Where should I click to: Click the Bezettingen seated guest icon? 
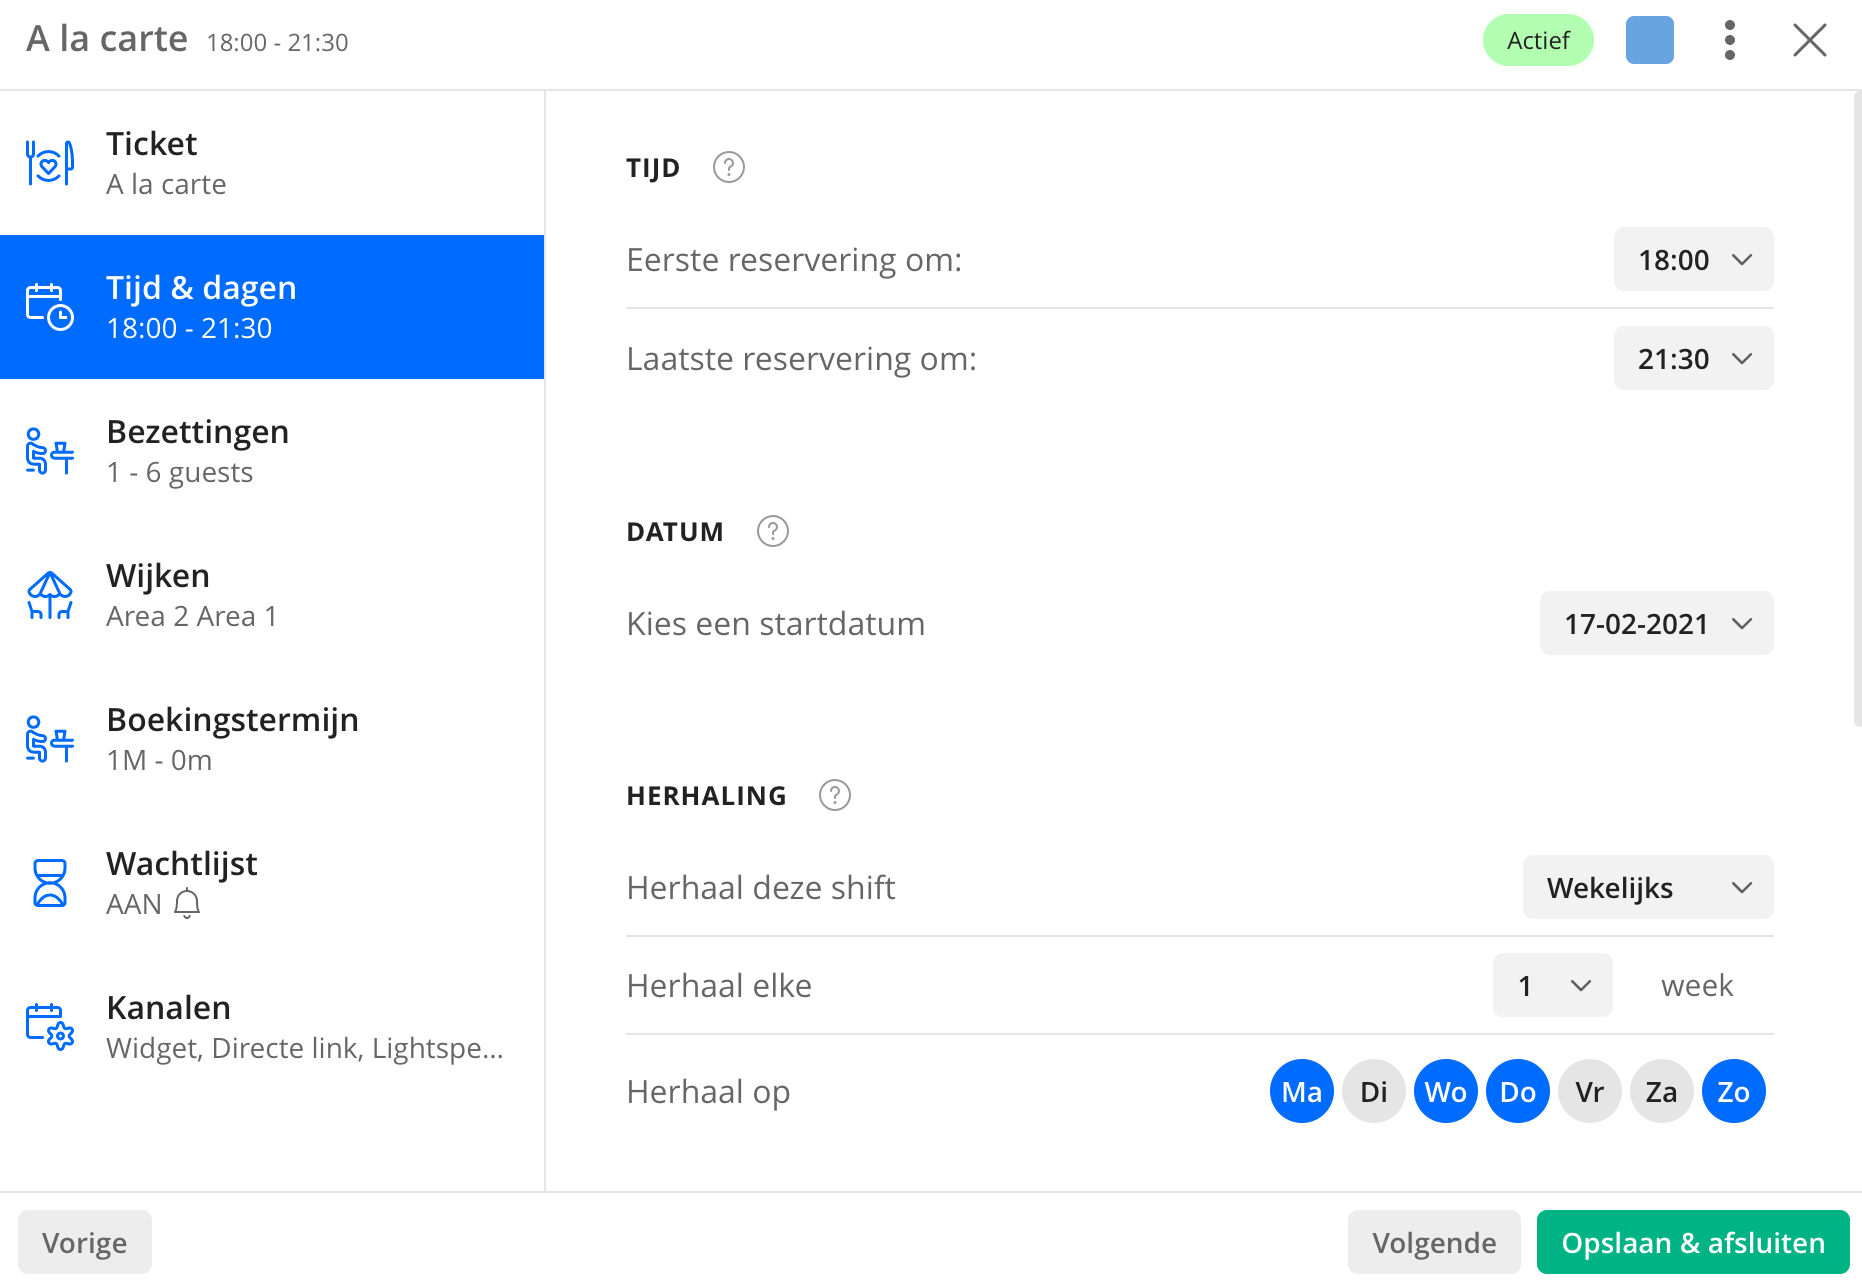point(50,451)
